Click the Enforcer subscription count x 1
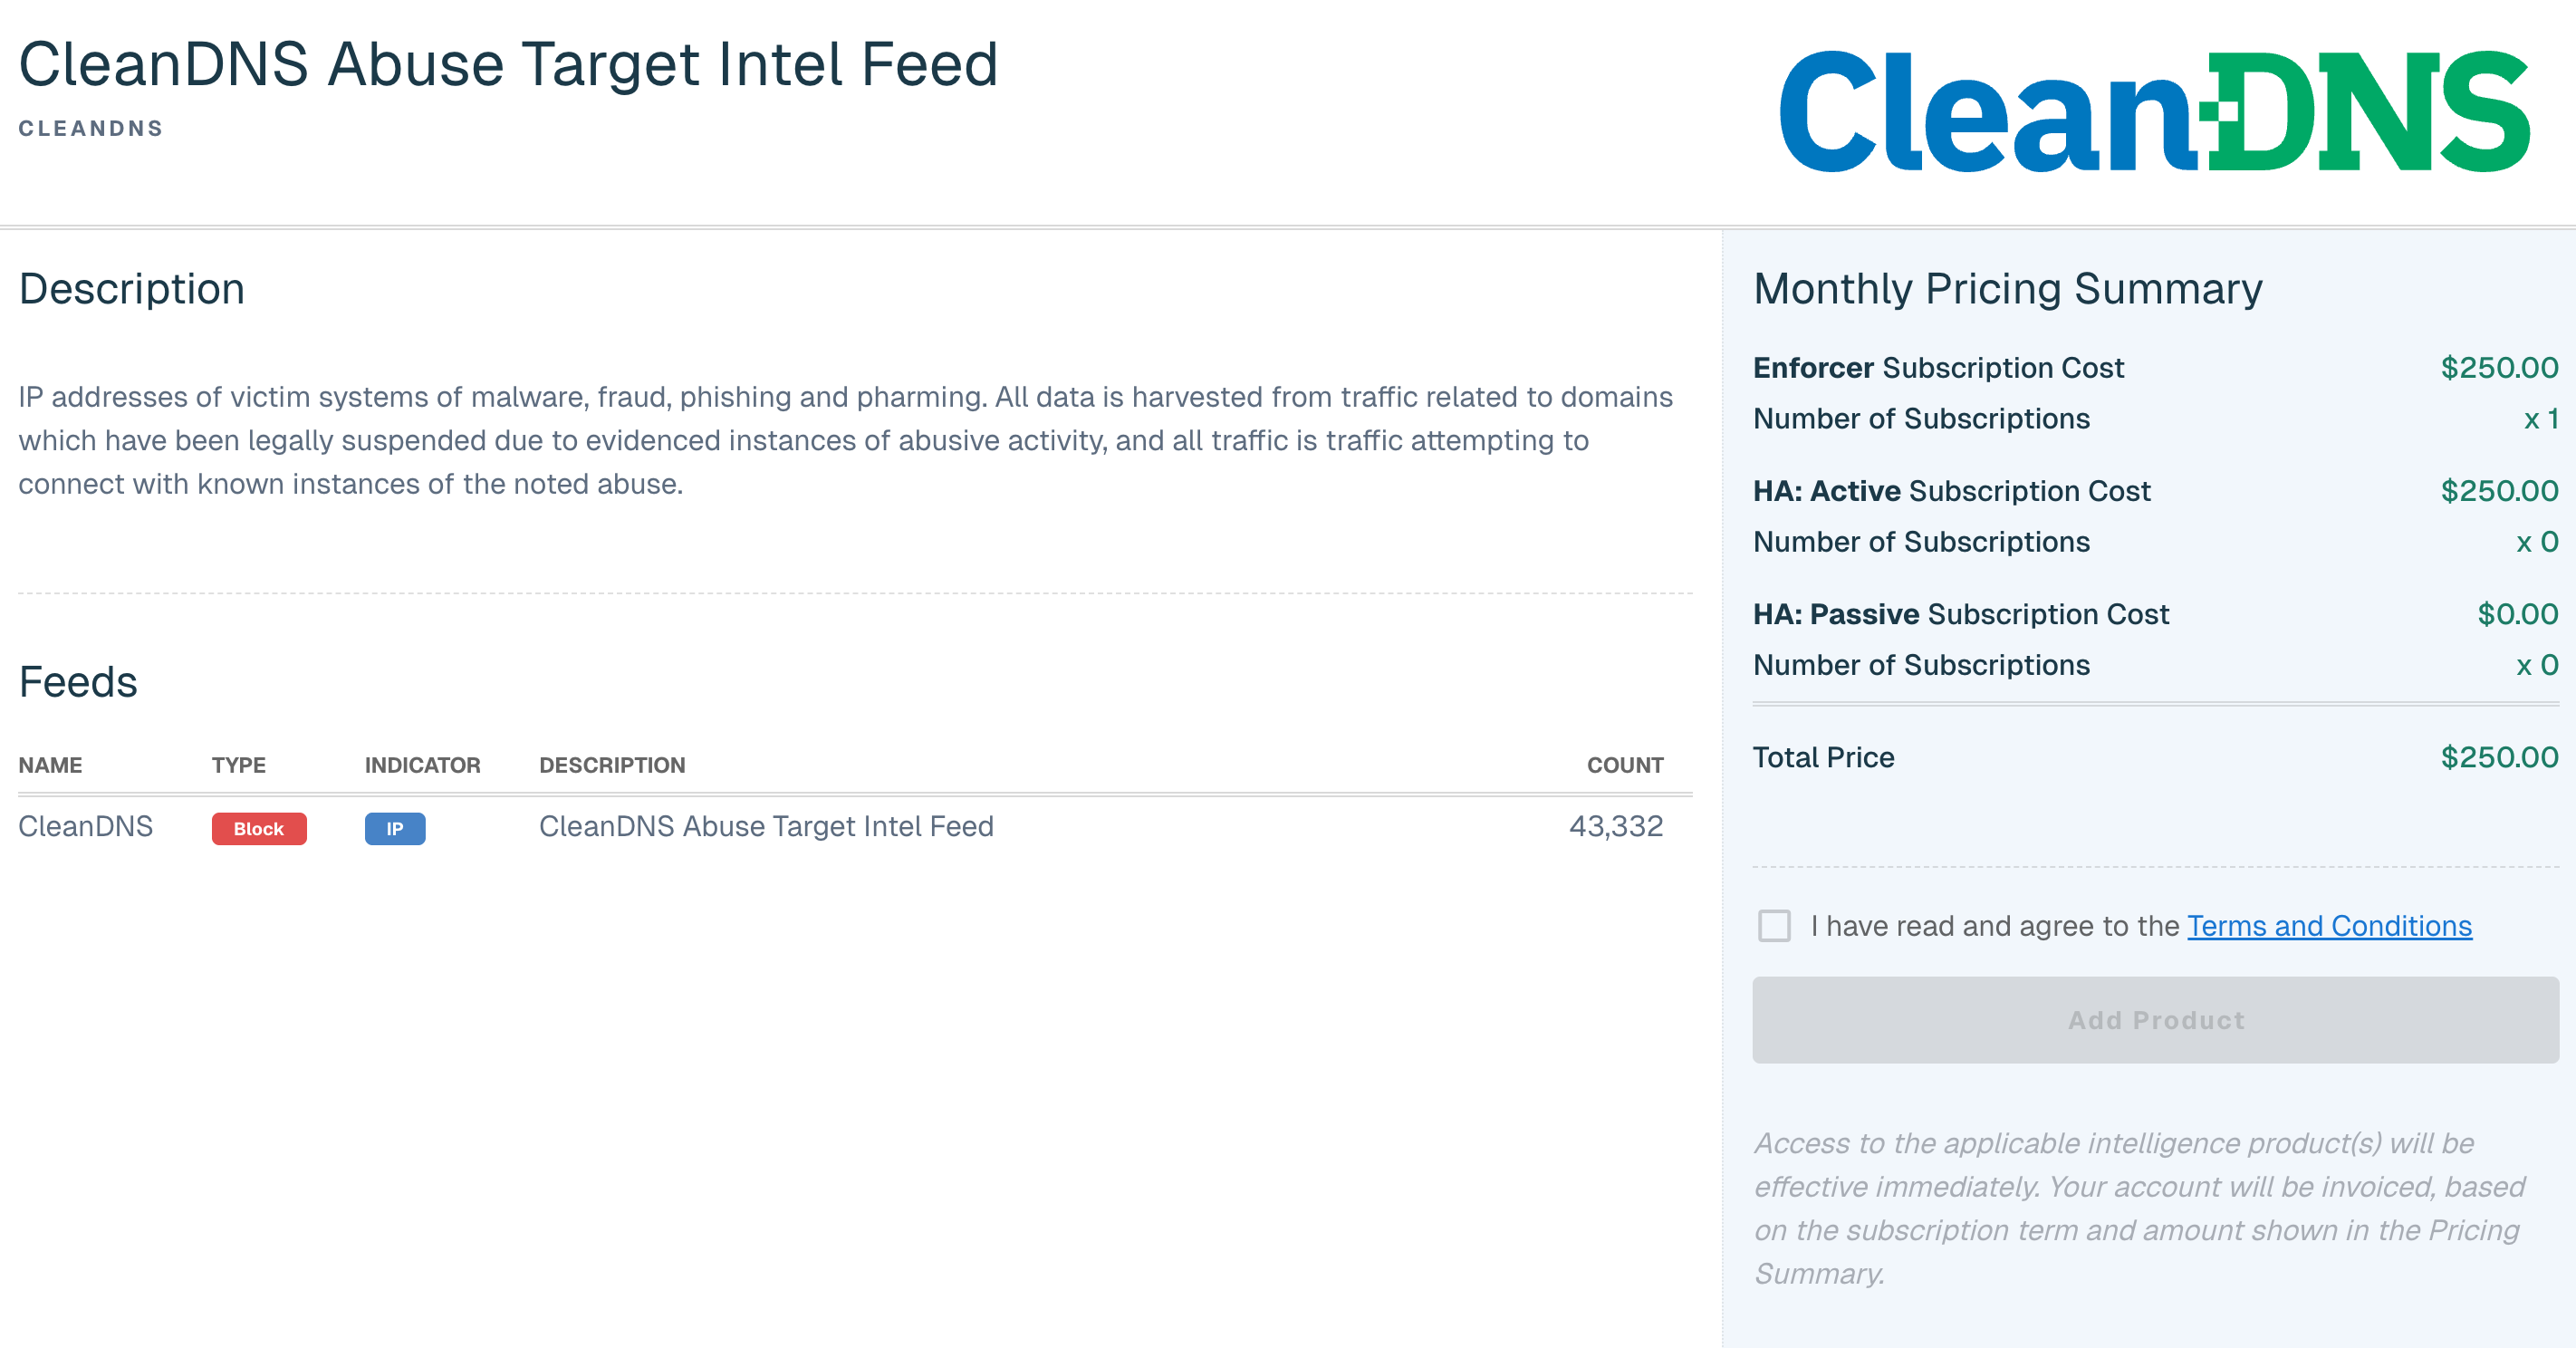This screenshot has width=2576, height=1348. click(x=2540, y=419)
